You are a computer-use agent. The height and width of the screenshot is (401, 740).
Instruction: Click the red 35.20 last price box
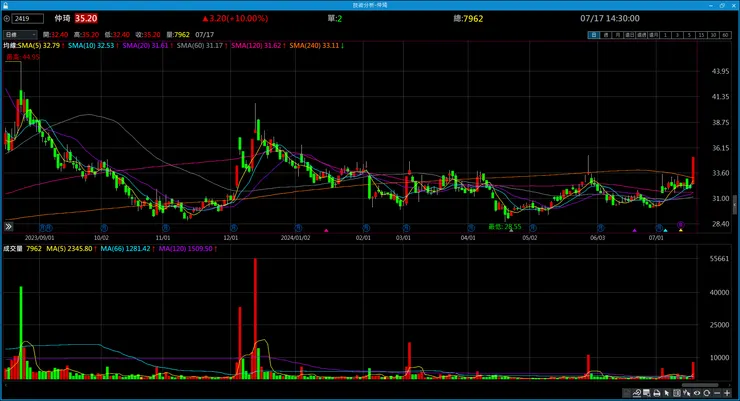tap(86, 18)
